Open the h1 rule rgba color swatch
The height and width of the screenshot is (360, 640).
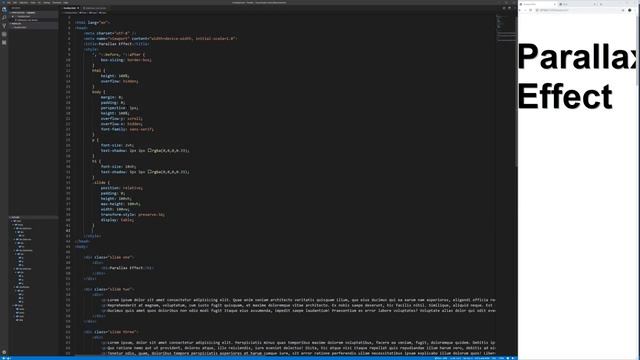[150, 172]
